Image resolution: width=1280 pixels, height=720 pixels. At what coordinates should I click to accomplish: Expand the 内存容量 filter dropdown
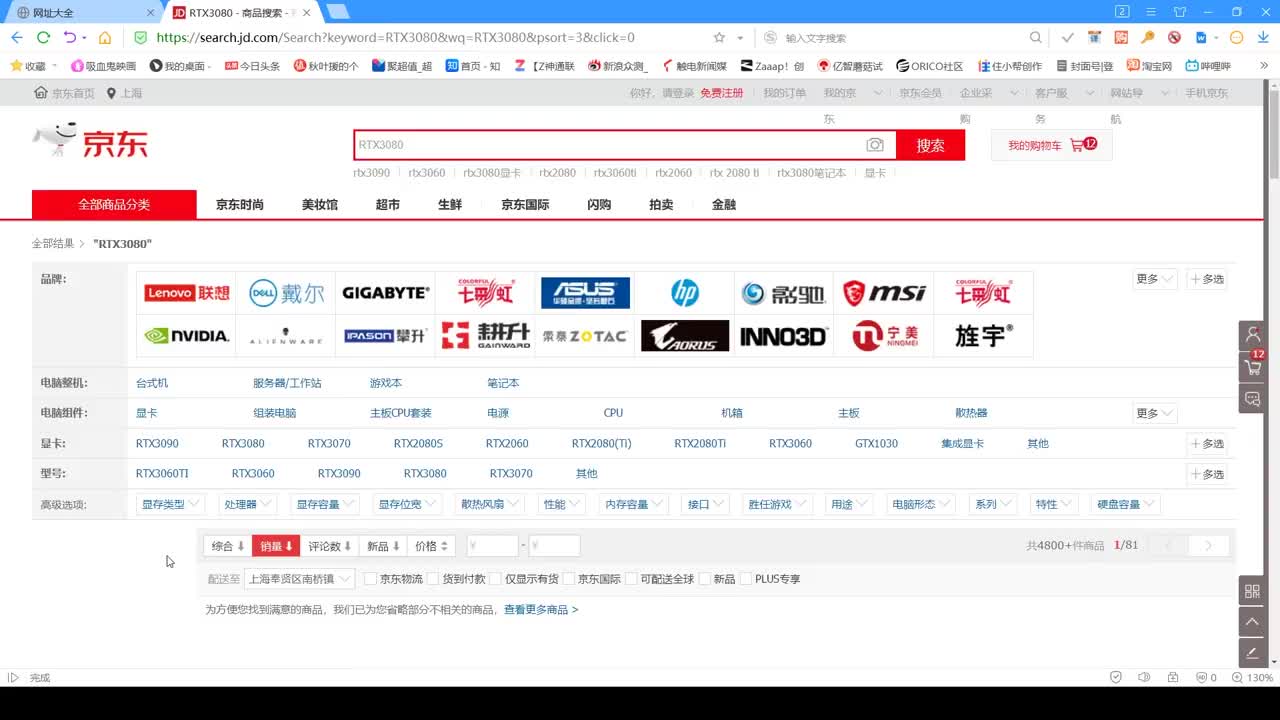click(x=634, y=504)
